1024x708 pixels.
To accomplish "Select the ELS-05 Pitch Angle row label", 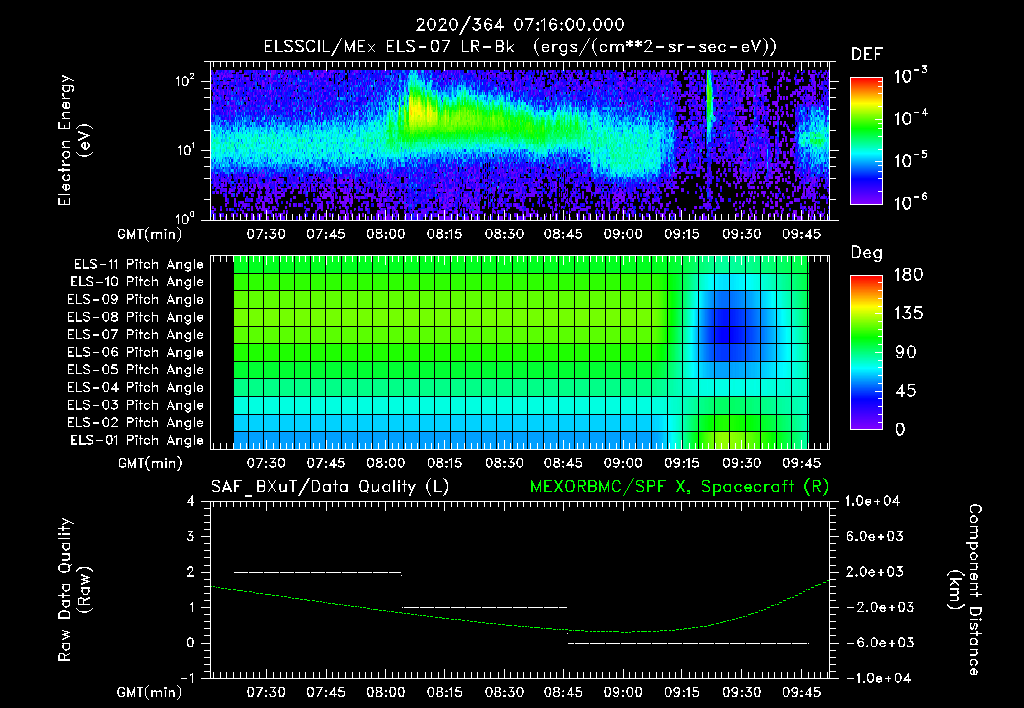I will [x=136, y=370].
